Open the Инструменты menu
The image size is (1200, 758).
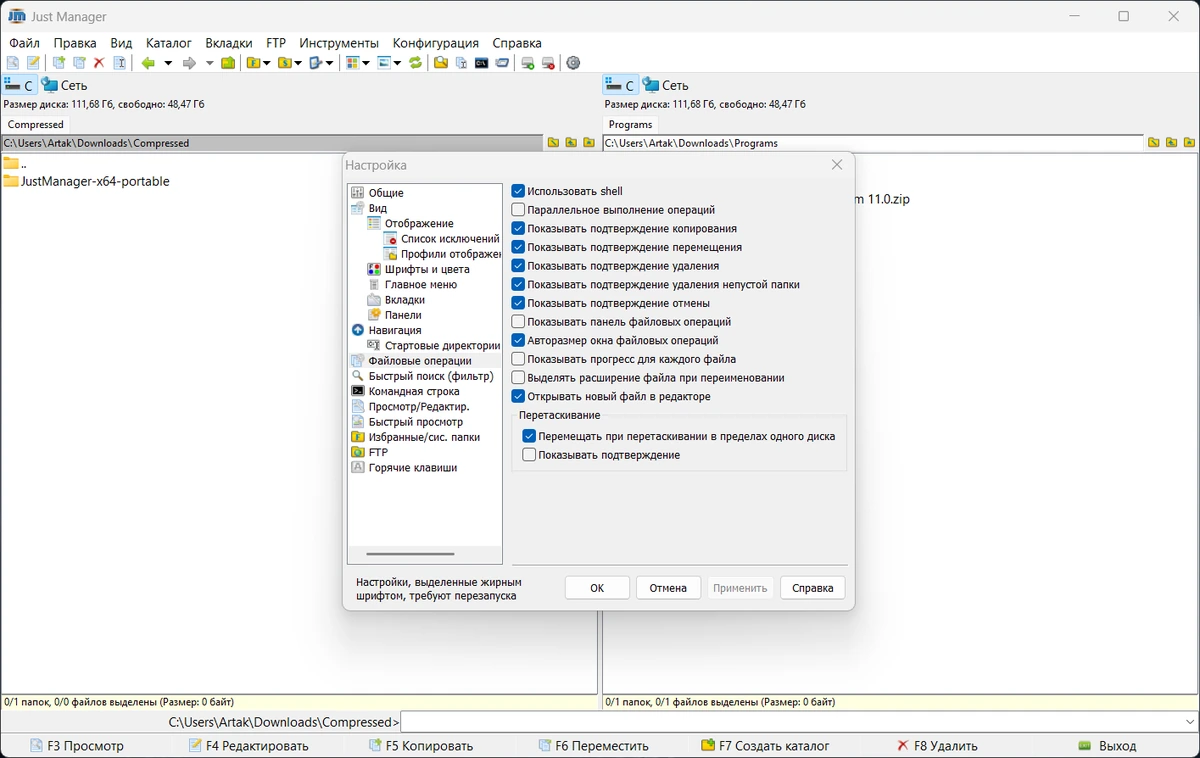click(339, 43)
